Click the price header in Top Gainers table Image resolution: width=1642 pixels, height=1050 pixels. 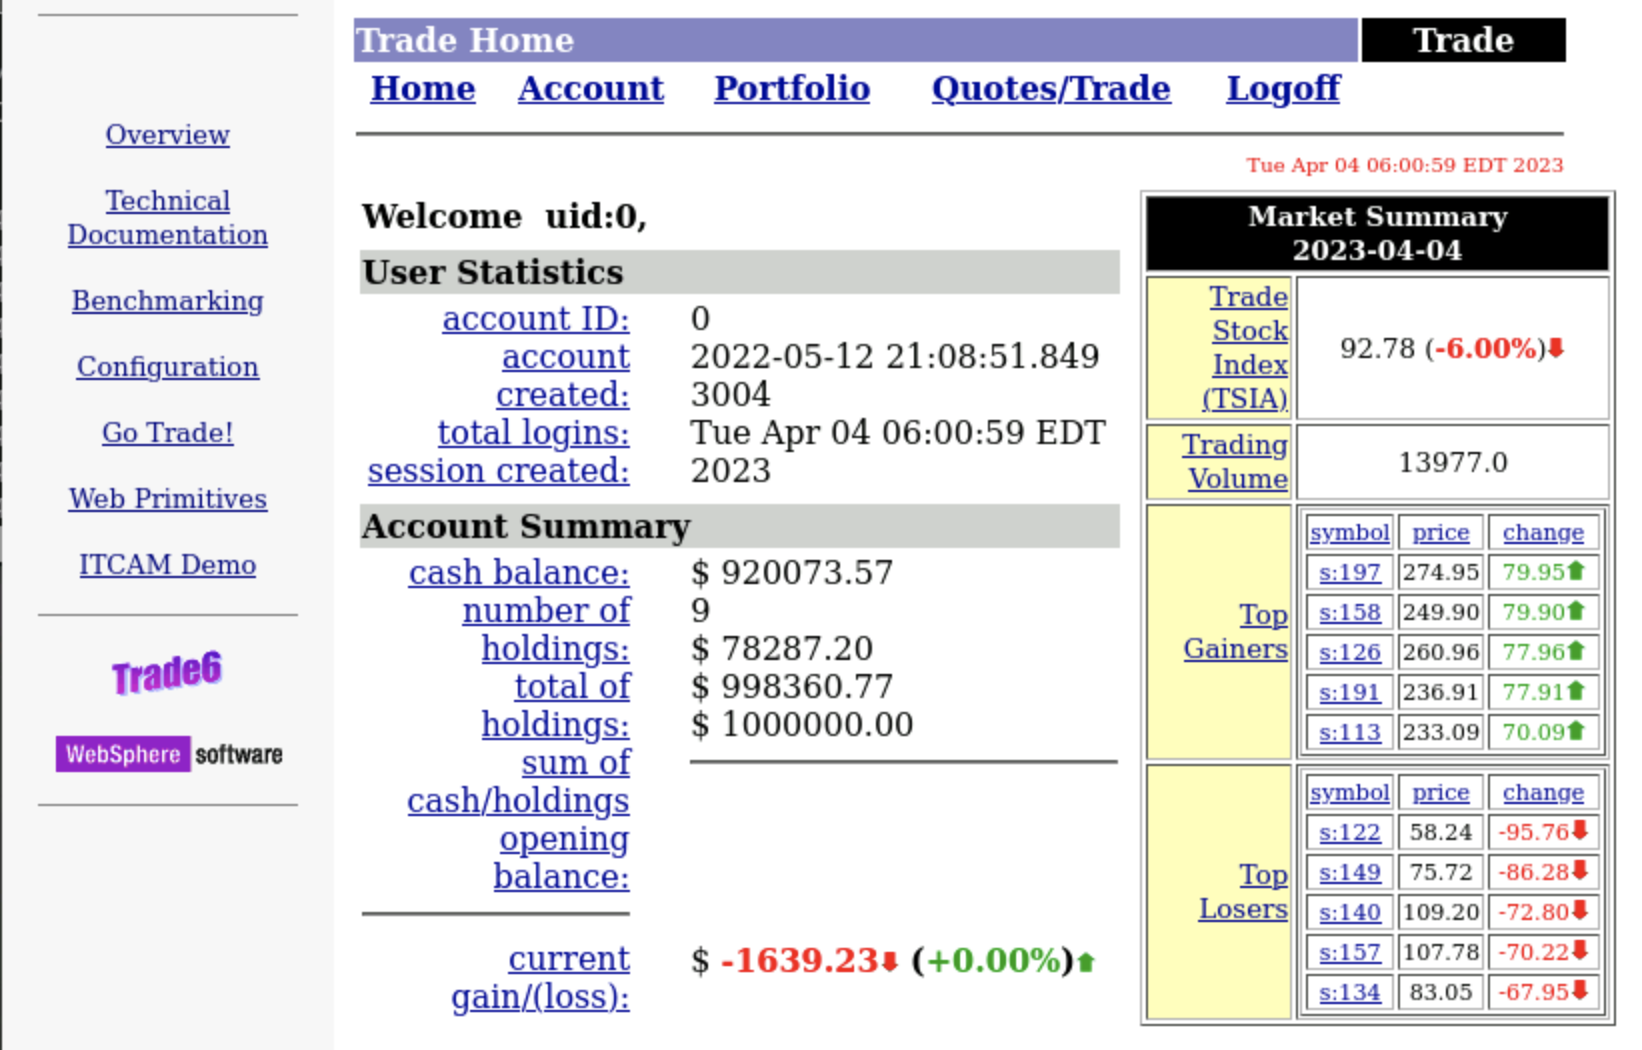tap(1441, 533)
